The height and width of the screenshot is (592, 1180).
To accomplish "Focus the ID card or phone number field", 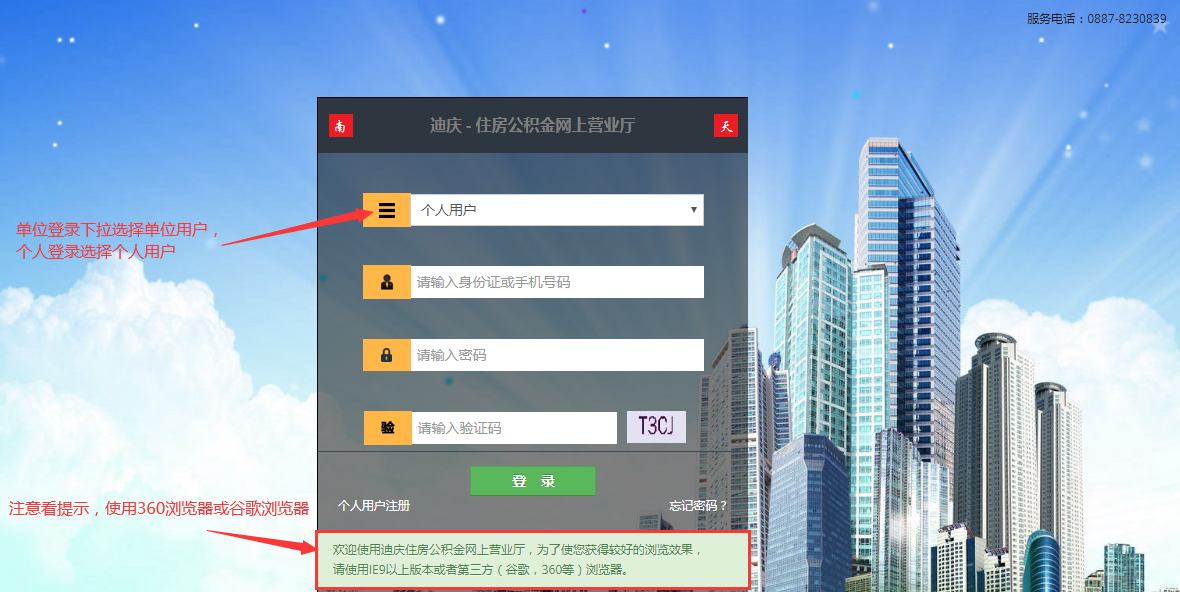I will (557, 282).
